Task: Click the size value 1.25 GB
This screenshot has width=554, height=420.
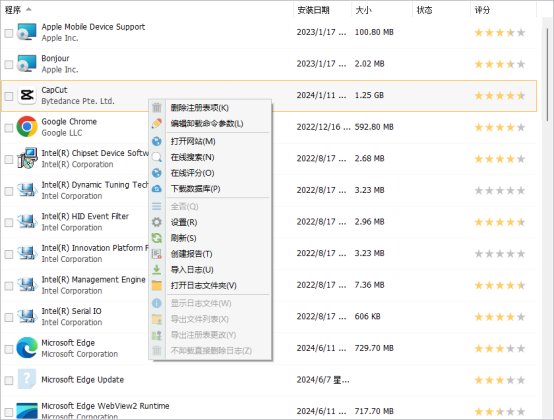Action: click(369, 95)
